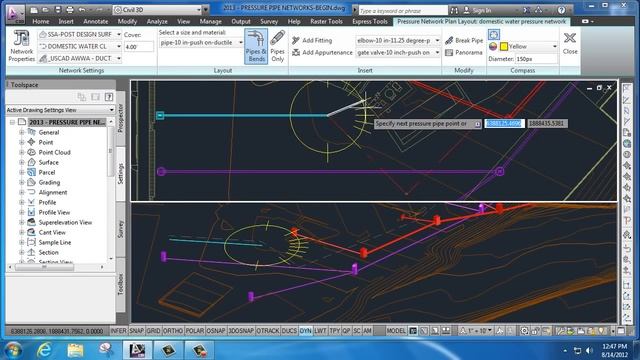This screenshot has width=640, height=360.
Task: Click the Sign In button
Action: [x=477, y=10]
